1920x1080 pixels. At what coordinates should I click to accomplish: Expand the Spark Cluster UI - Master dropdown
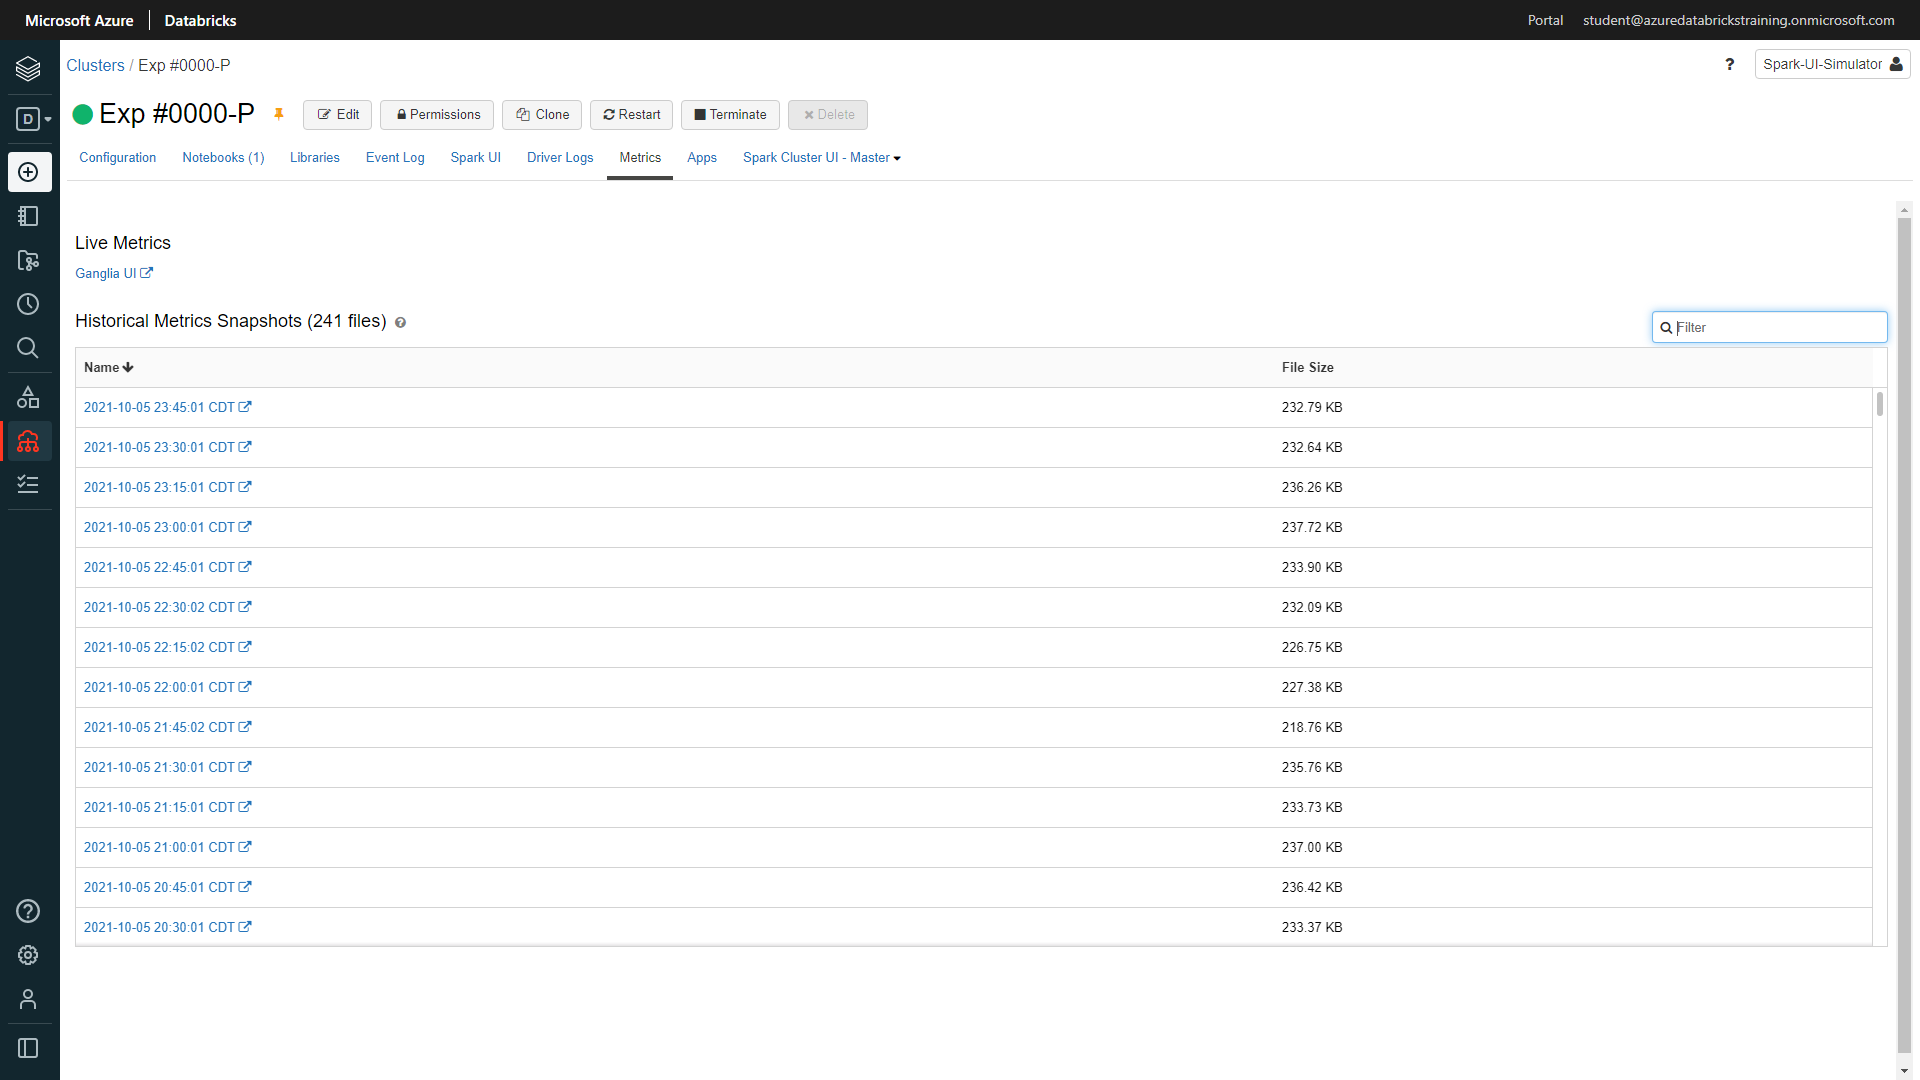click(x=821, y=158)
